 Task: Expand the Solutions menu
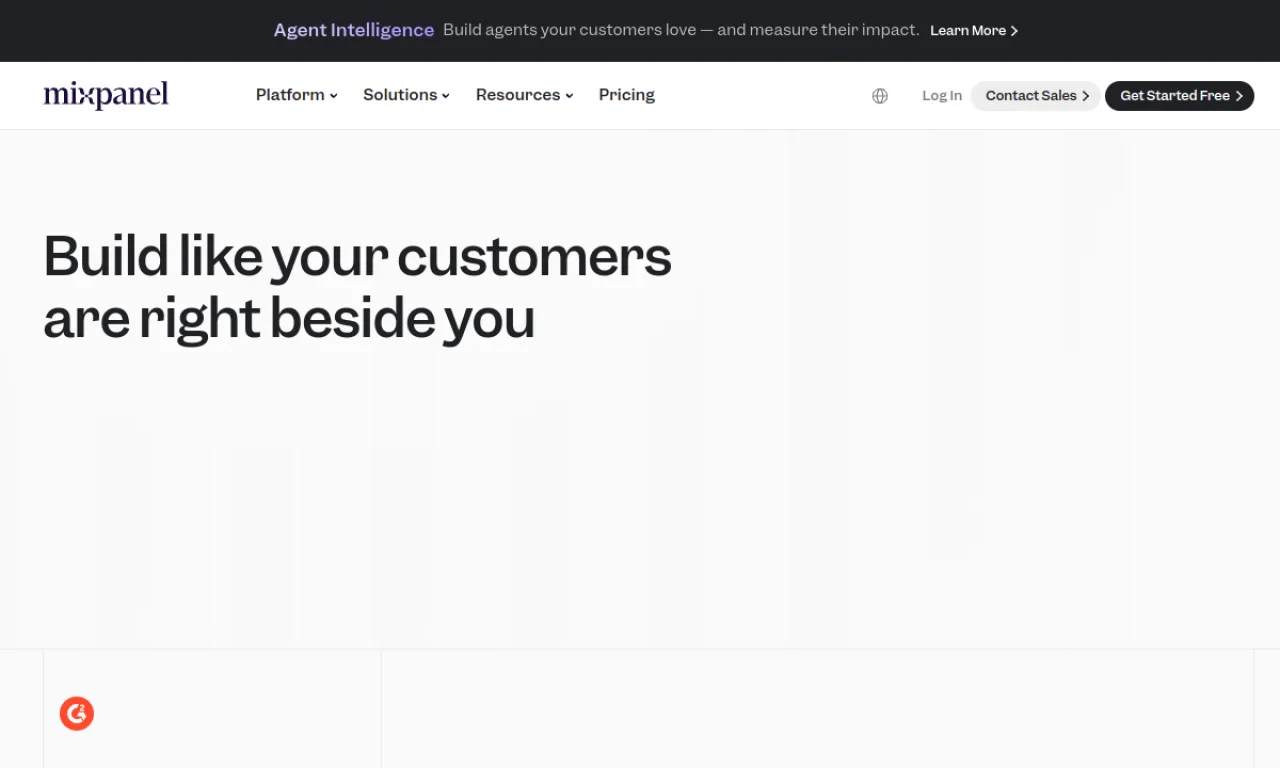click(406, 95)
